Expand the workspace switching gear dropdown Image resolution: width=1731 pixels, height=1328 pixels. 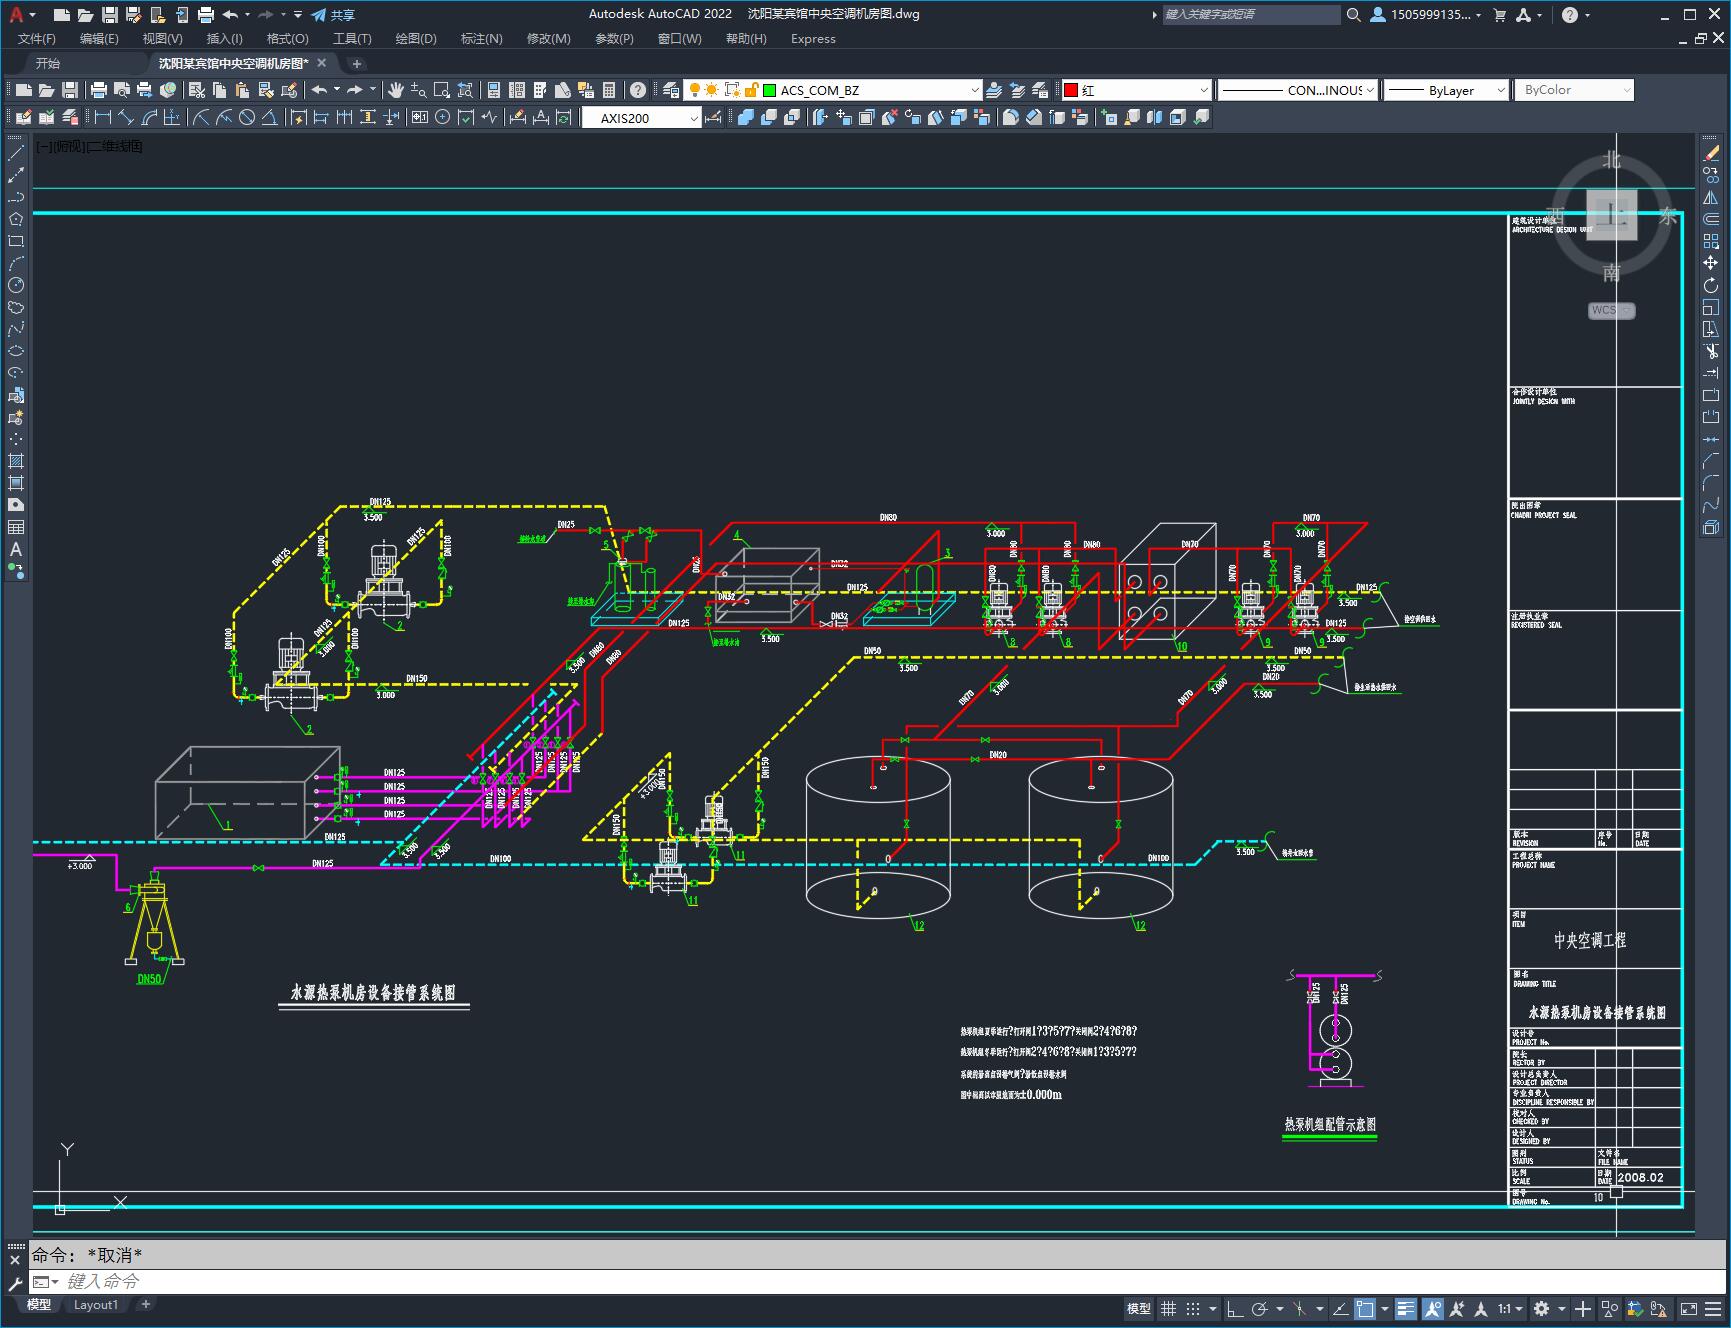coord(1562,1308)
